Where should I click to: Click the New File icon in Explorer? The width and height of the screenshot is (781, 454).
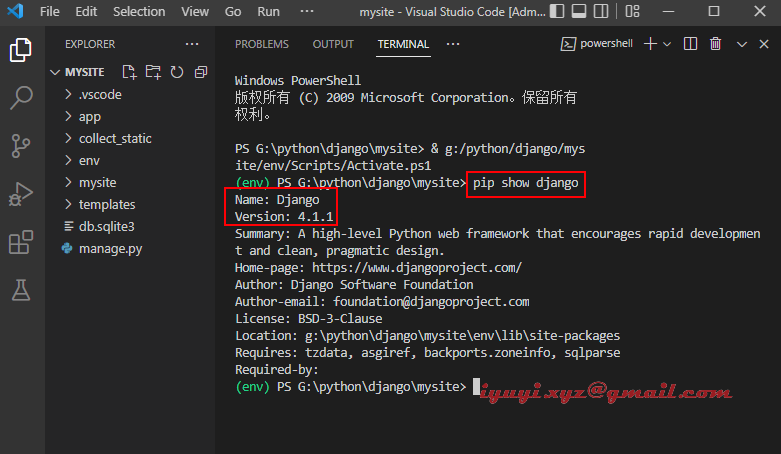pyautogui.click(x=129, y=72)
